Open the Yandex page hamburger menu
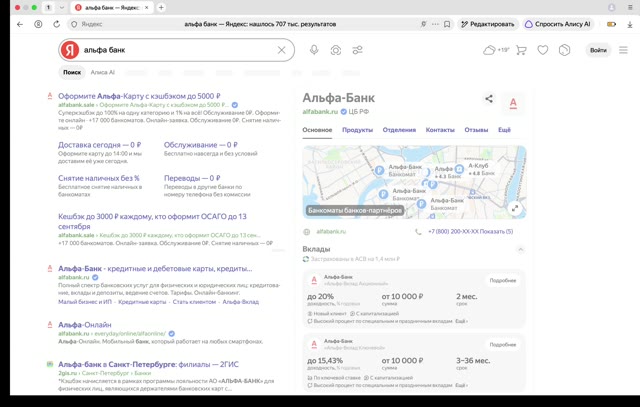Viewport: 640px width, 407px height. 623,50
